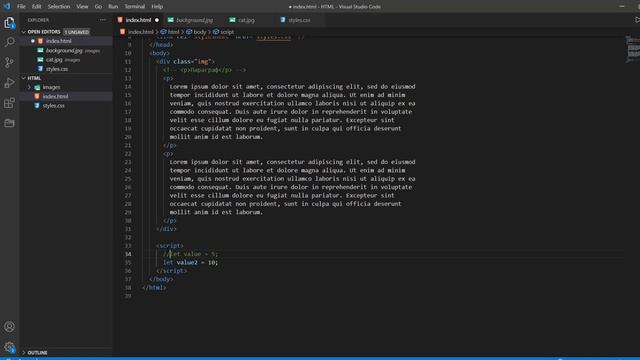Collapse the HTML folder section
Screen dimensions: 640x360
[x=34, y=78]
